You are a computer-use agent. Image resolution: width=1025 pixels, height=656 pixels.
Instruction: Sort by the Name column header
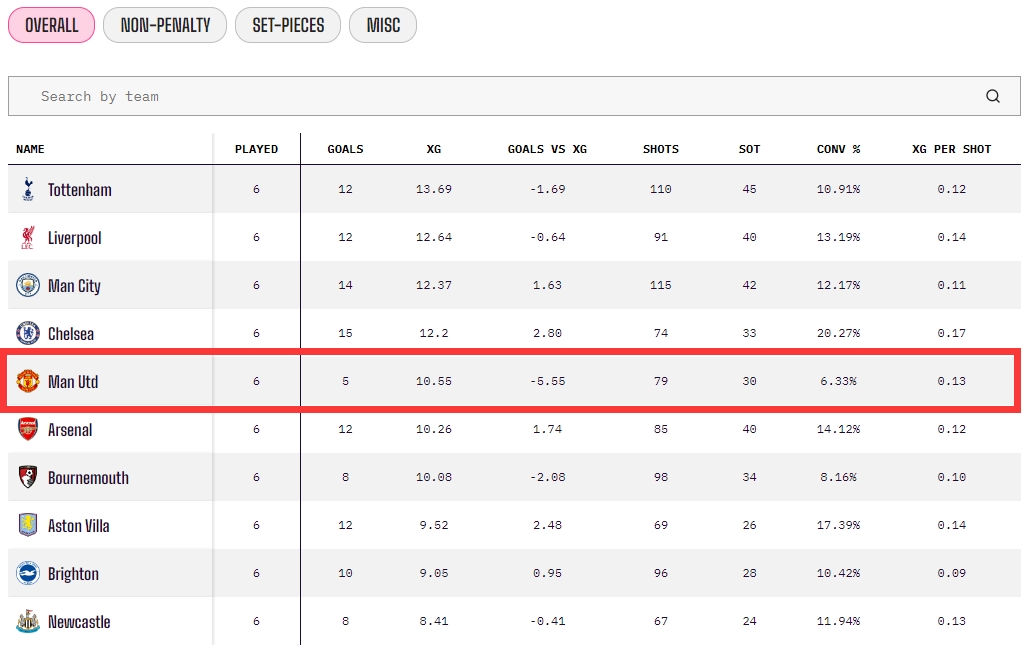click(30, 149)
